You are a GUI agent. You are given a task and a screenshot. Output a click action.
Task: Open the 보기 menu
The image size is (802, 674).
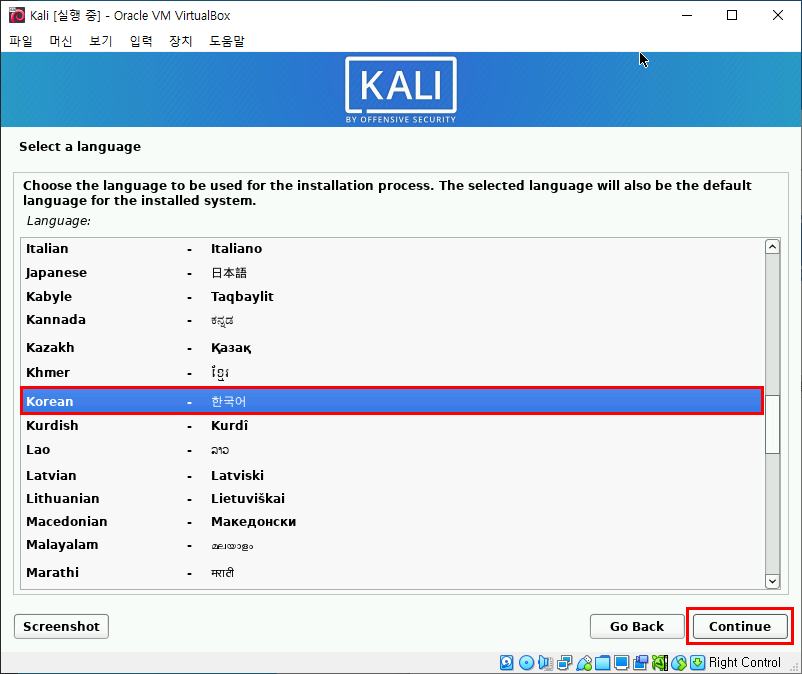[101, 40]
